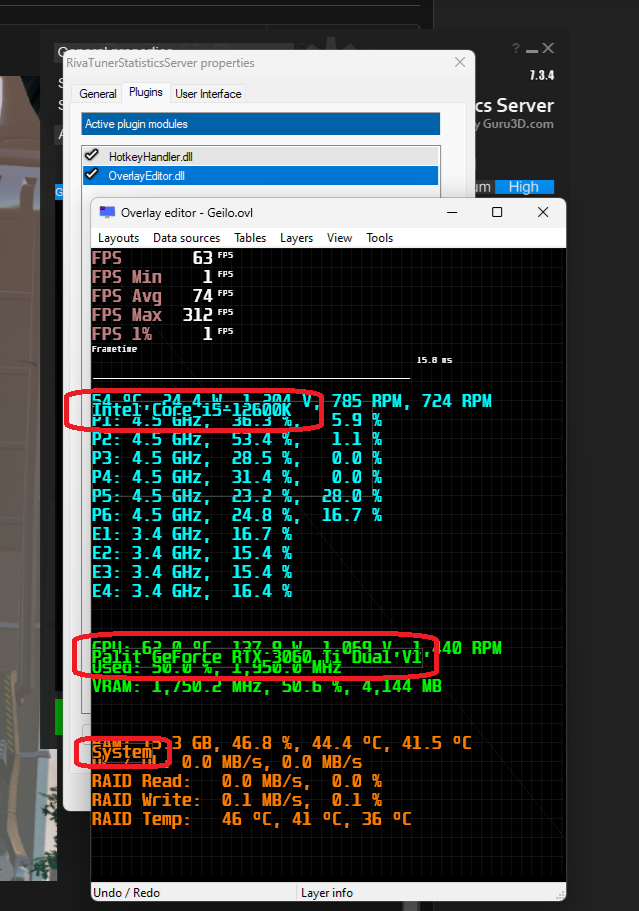This screenshot has width=639, height=911.
Task: Switch to the User Interface tab
Action: 208,94
